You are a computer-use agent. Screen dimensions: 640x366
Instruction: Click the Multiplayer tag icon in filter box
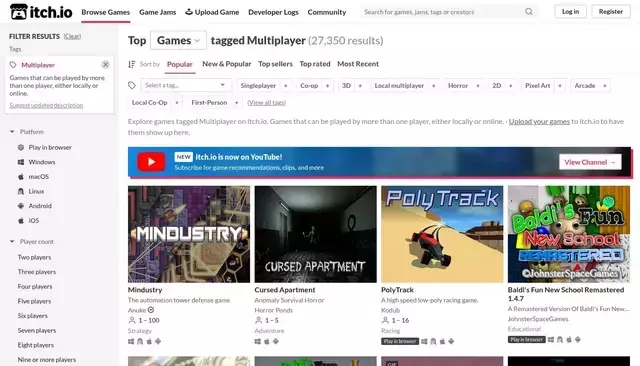pyautogui.click(x=13, y=65)
